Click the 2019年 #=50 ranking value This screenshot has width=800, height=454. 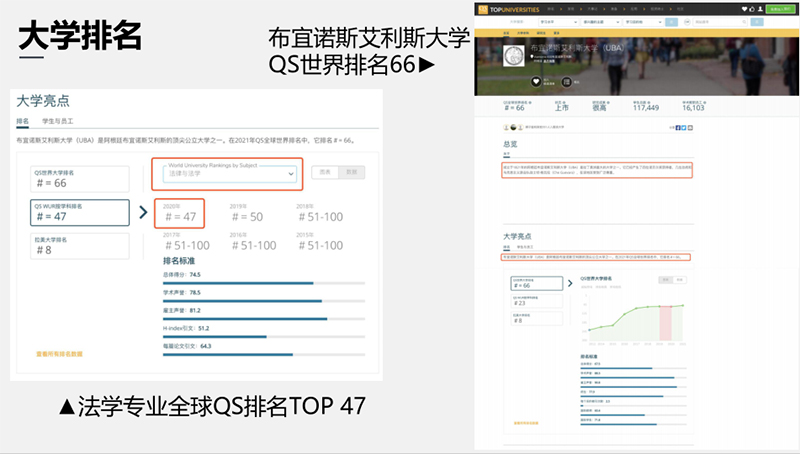click(x=247, y=217)
